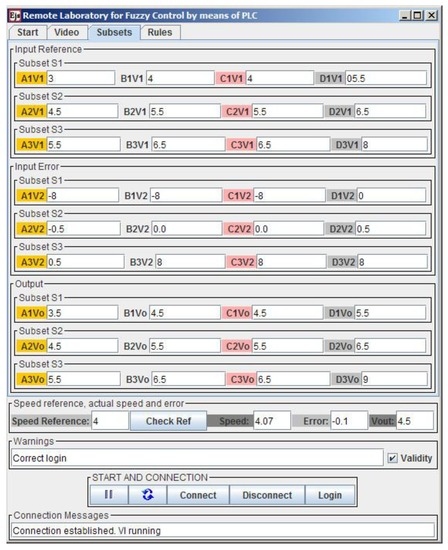Screen dimensions: 448x550
Task: Click the B3V1 input field
Action: 188,145
